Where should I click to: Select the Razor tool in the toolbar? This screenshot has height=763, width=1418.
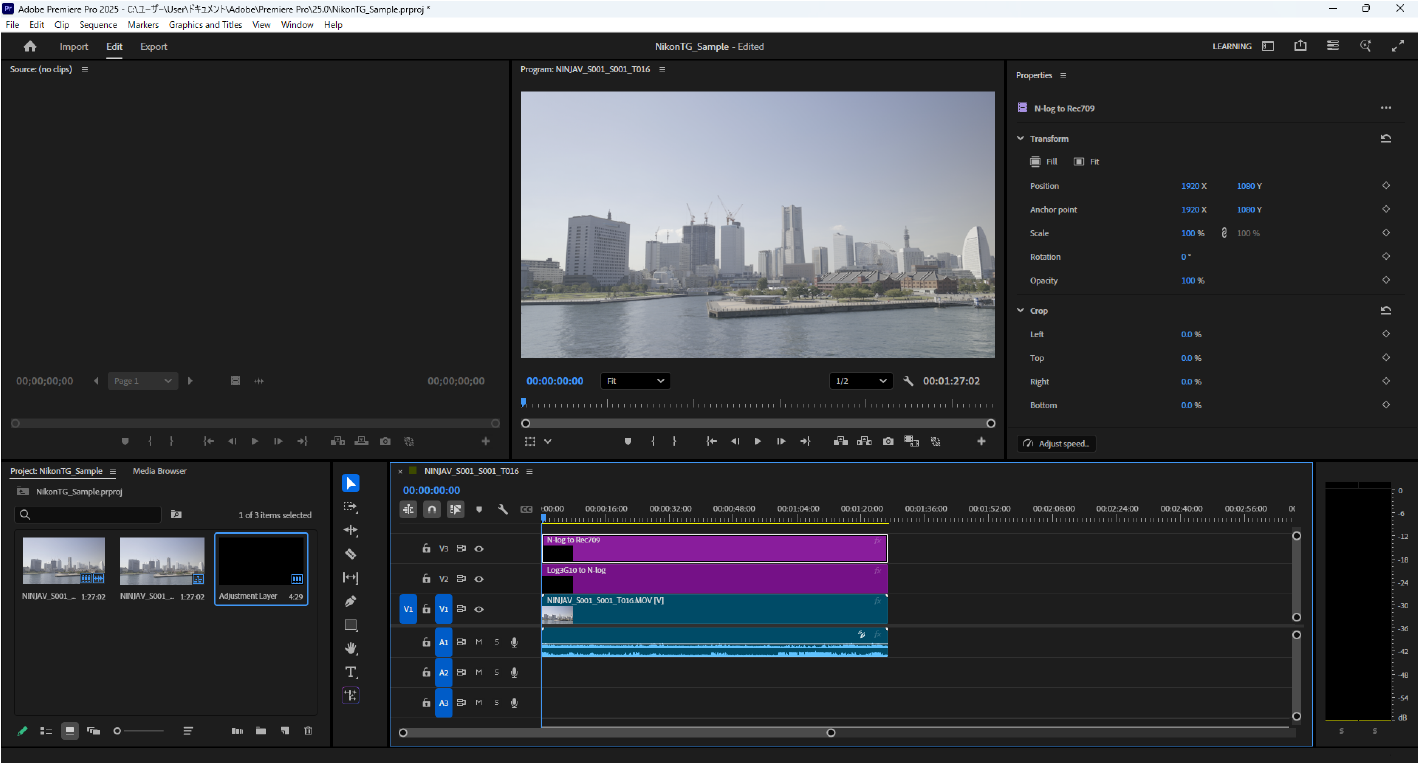coord(350,554)
